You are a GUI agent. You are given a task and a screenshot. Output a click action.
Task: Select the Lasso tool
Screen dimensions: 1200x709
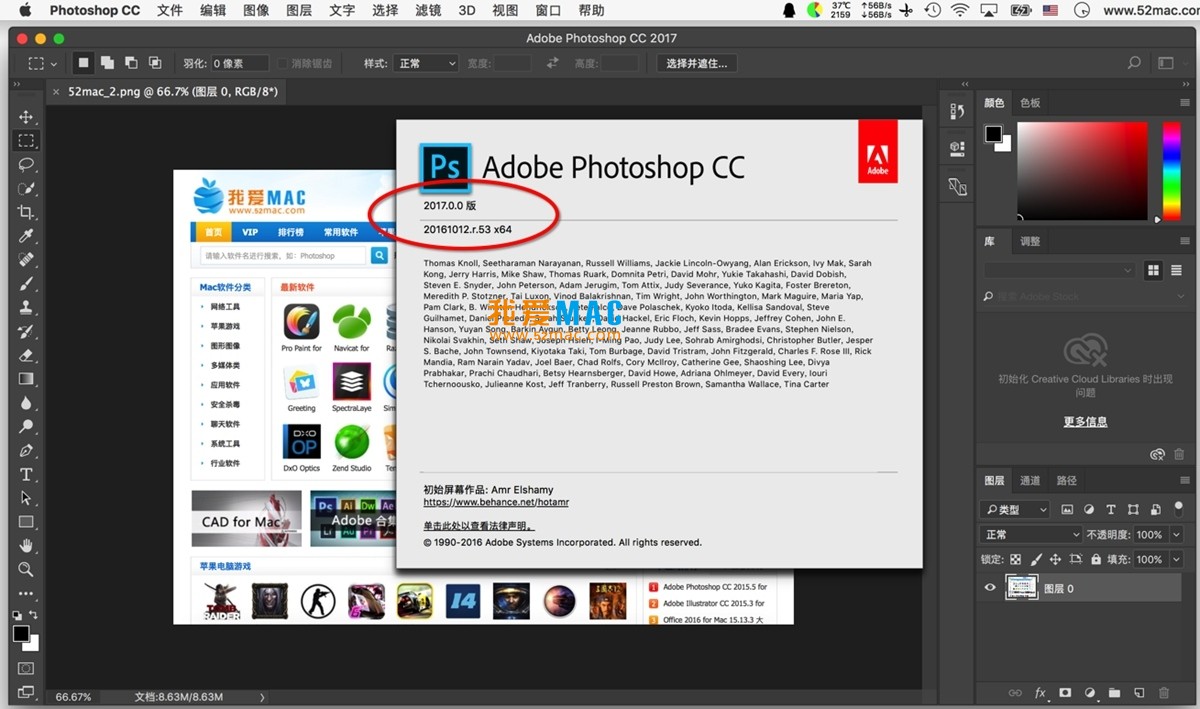coord(26,165)
